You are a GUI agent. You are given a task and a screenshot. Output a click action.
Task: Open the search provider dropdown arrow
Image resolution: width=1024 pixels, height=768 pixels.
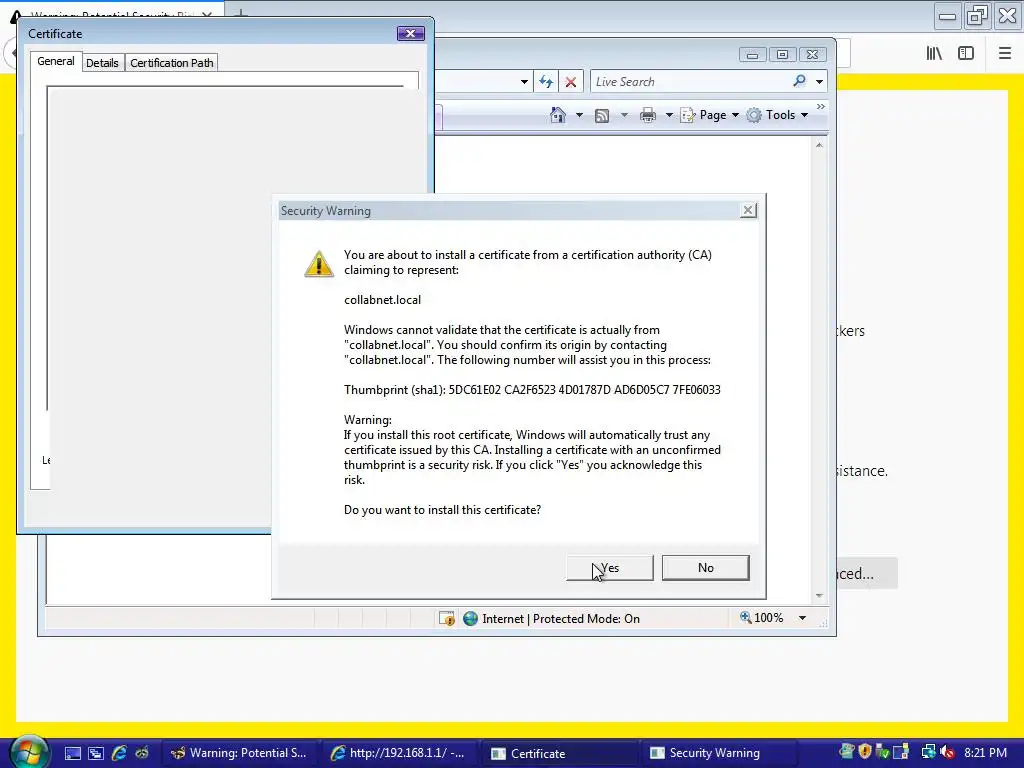[819, 82]
